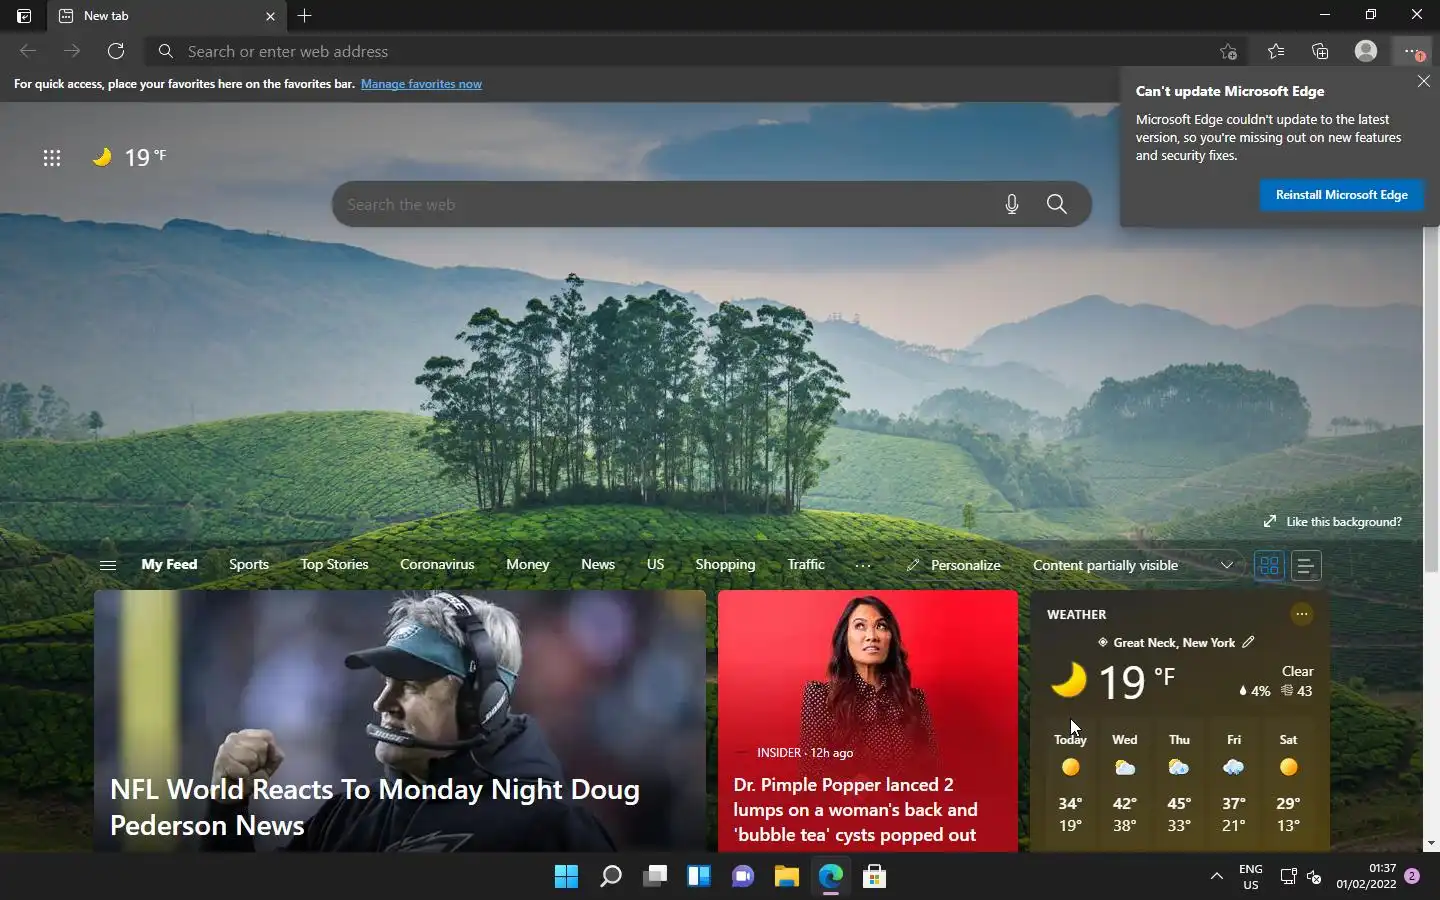Open the Dr. Pimple Popper article

[868, 721]
